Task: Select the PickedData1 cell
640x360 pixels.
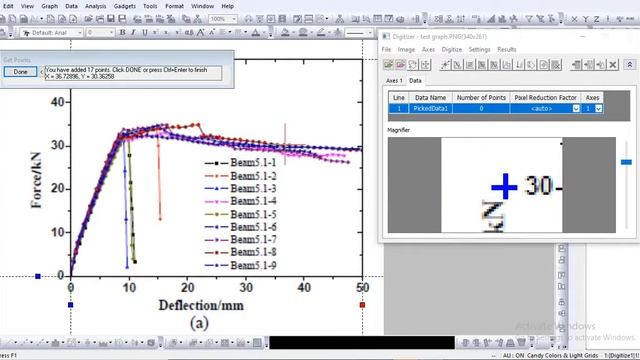Action: point(430,109)
